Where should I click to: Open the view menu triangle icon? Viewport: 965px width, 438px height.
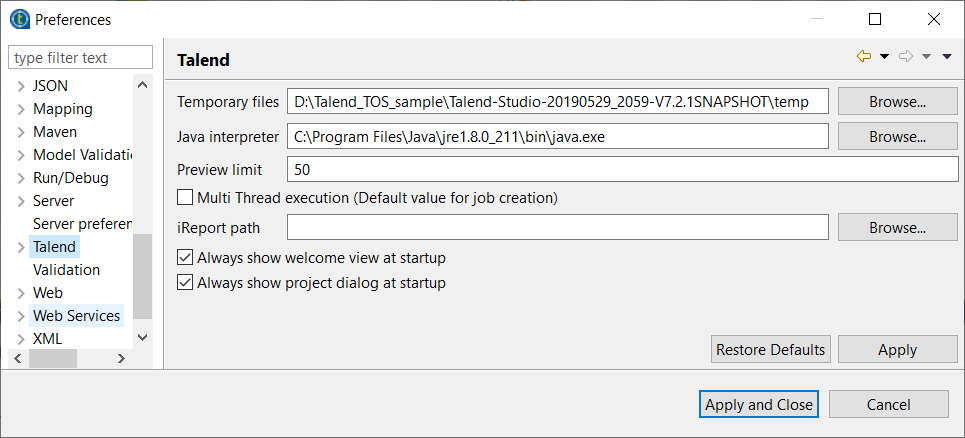pyautogui.click(x=947, y=57)
